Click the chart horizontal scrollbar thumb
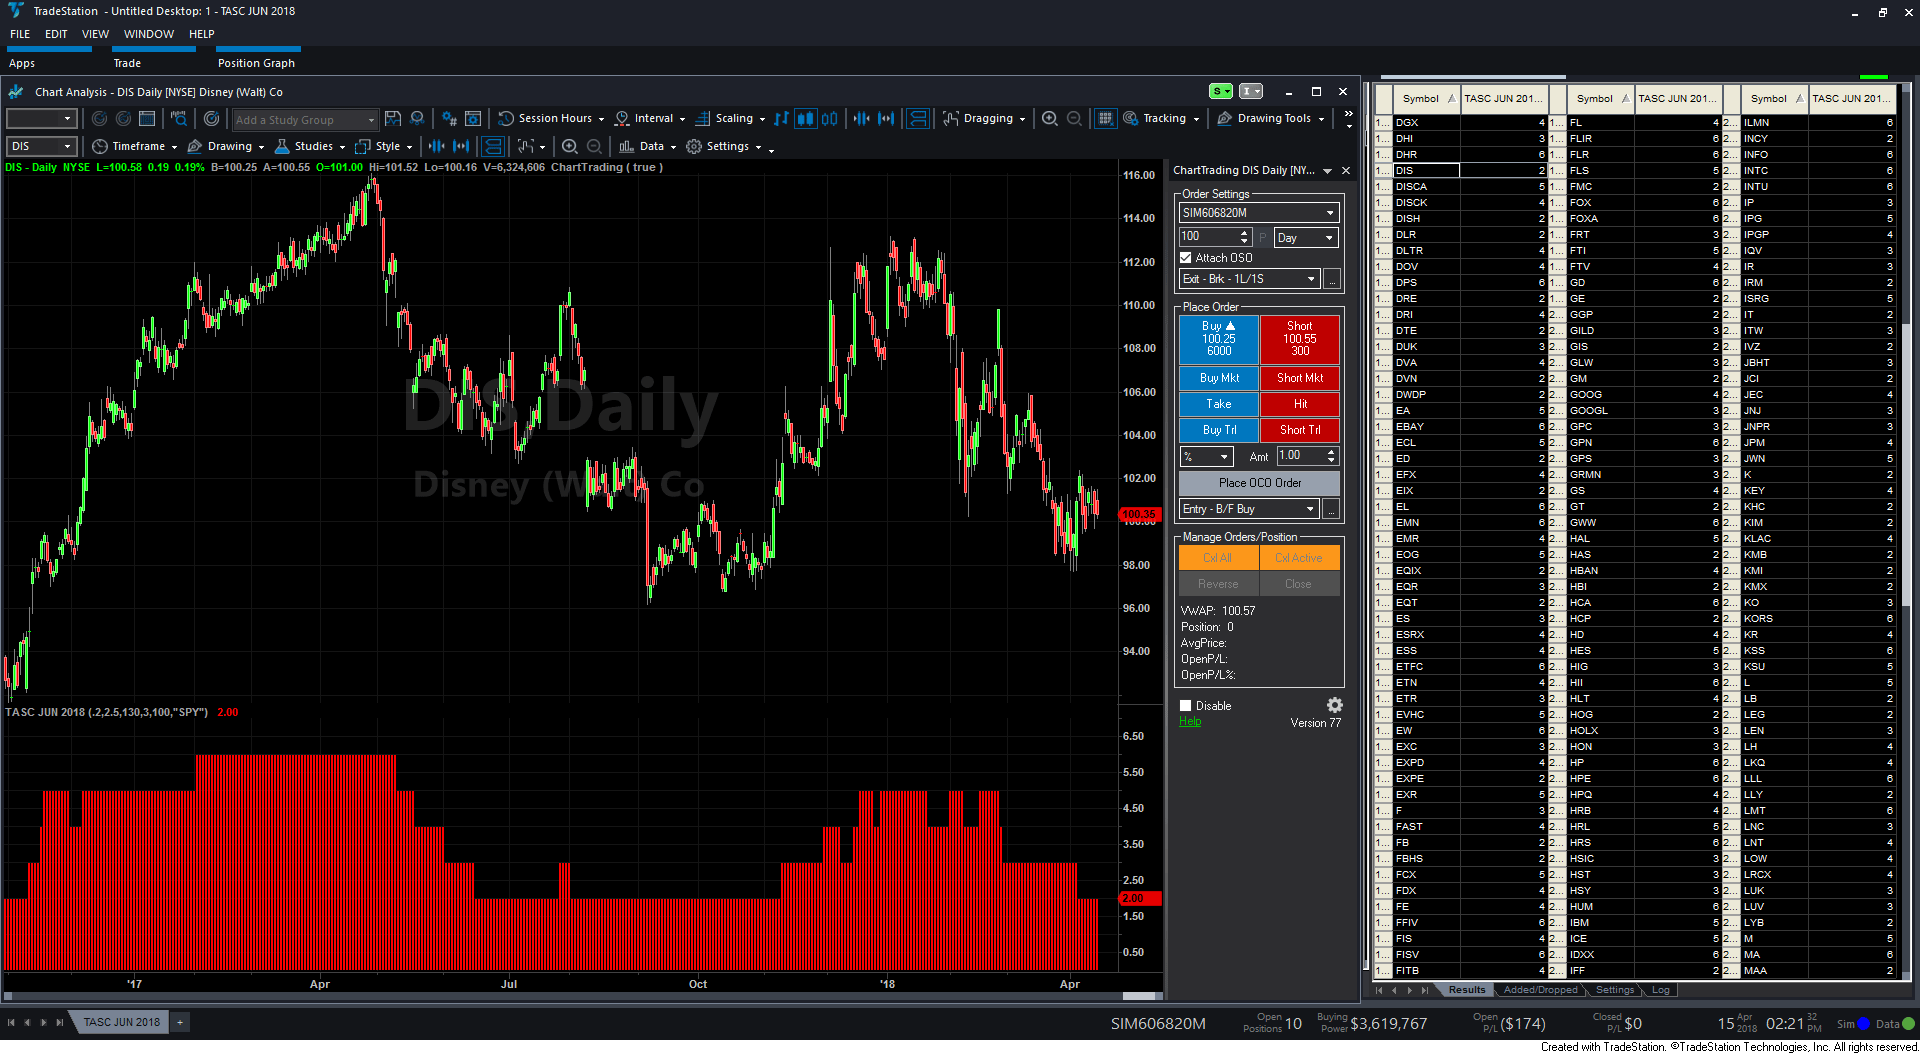 click(1138, 996)
